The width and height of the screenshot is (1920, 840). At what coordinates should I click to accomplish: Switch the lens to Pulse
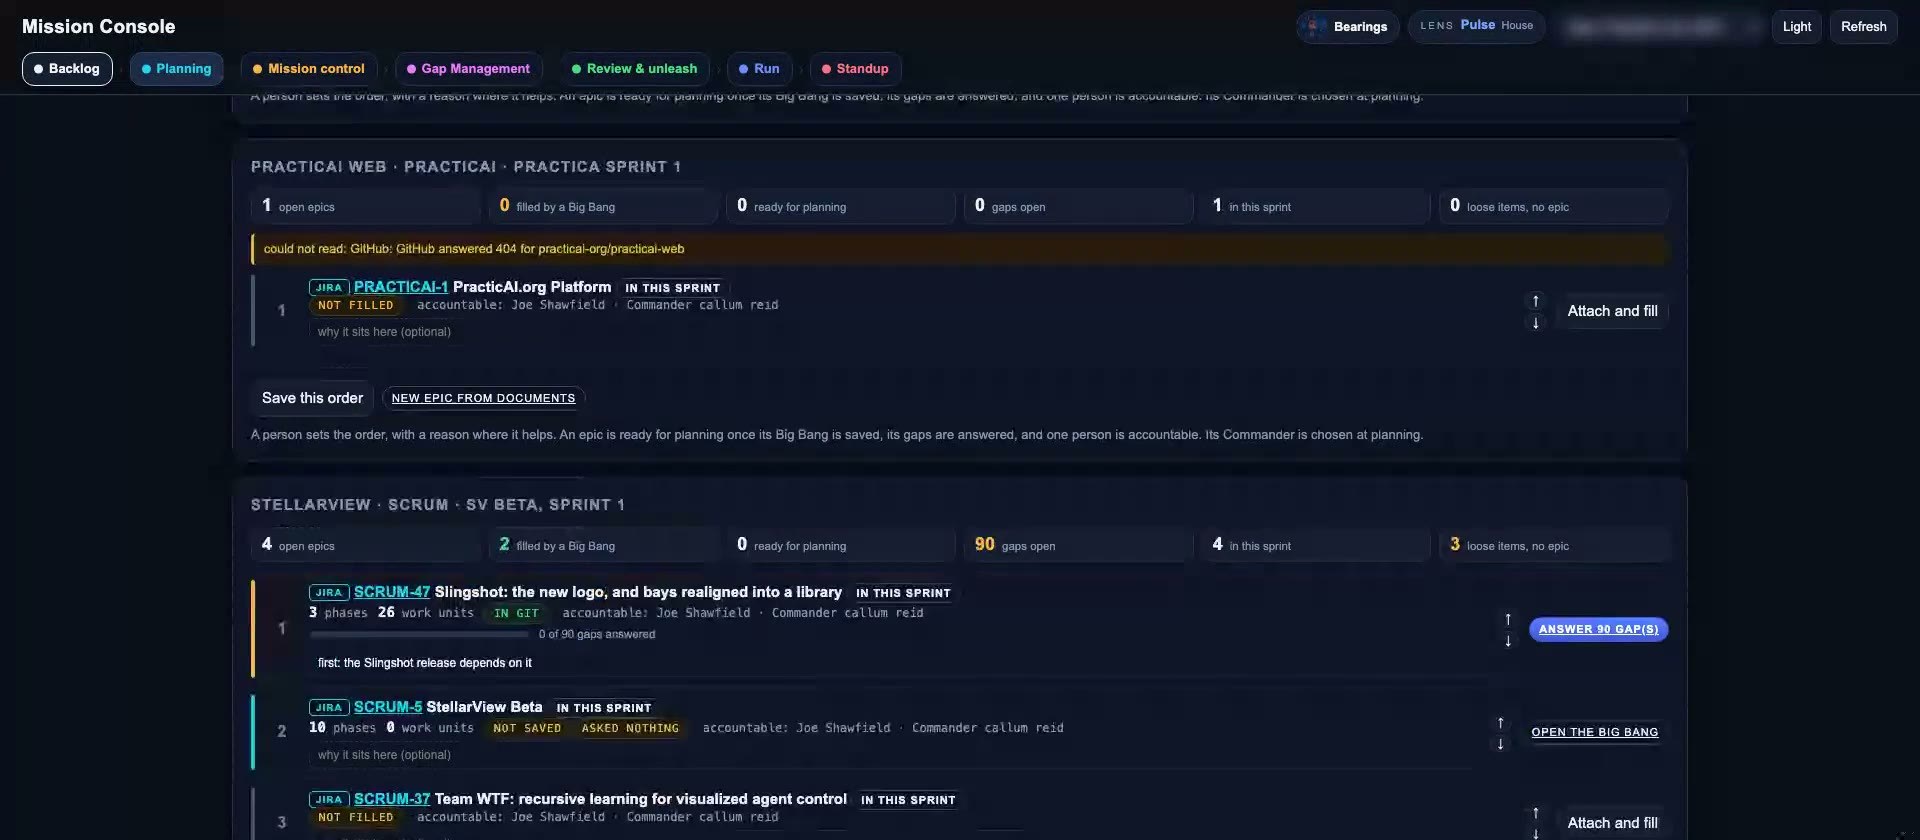coord(1477,25)
